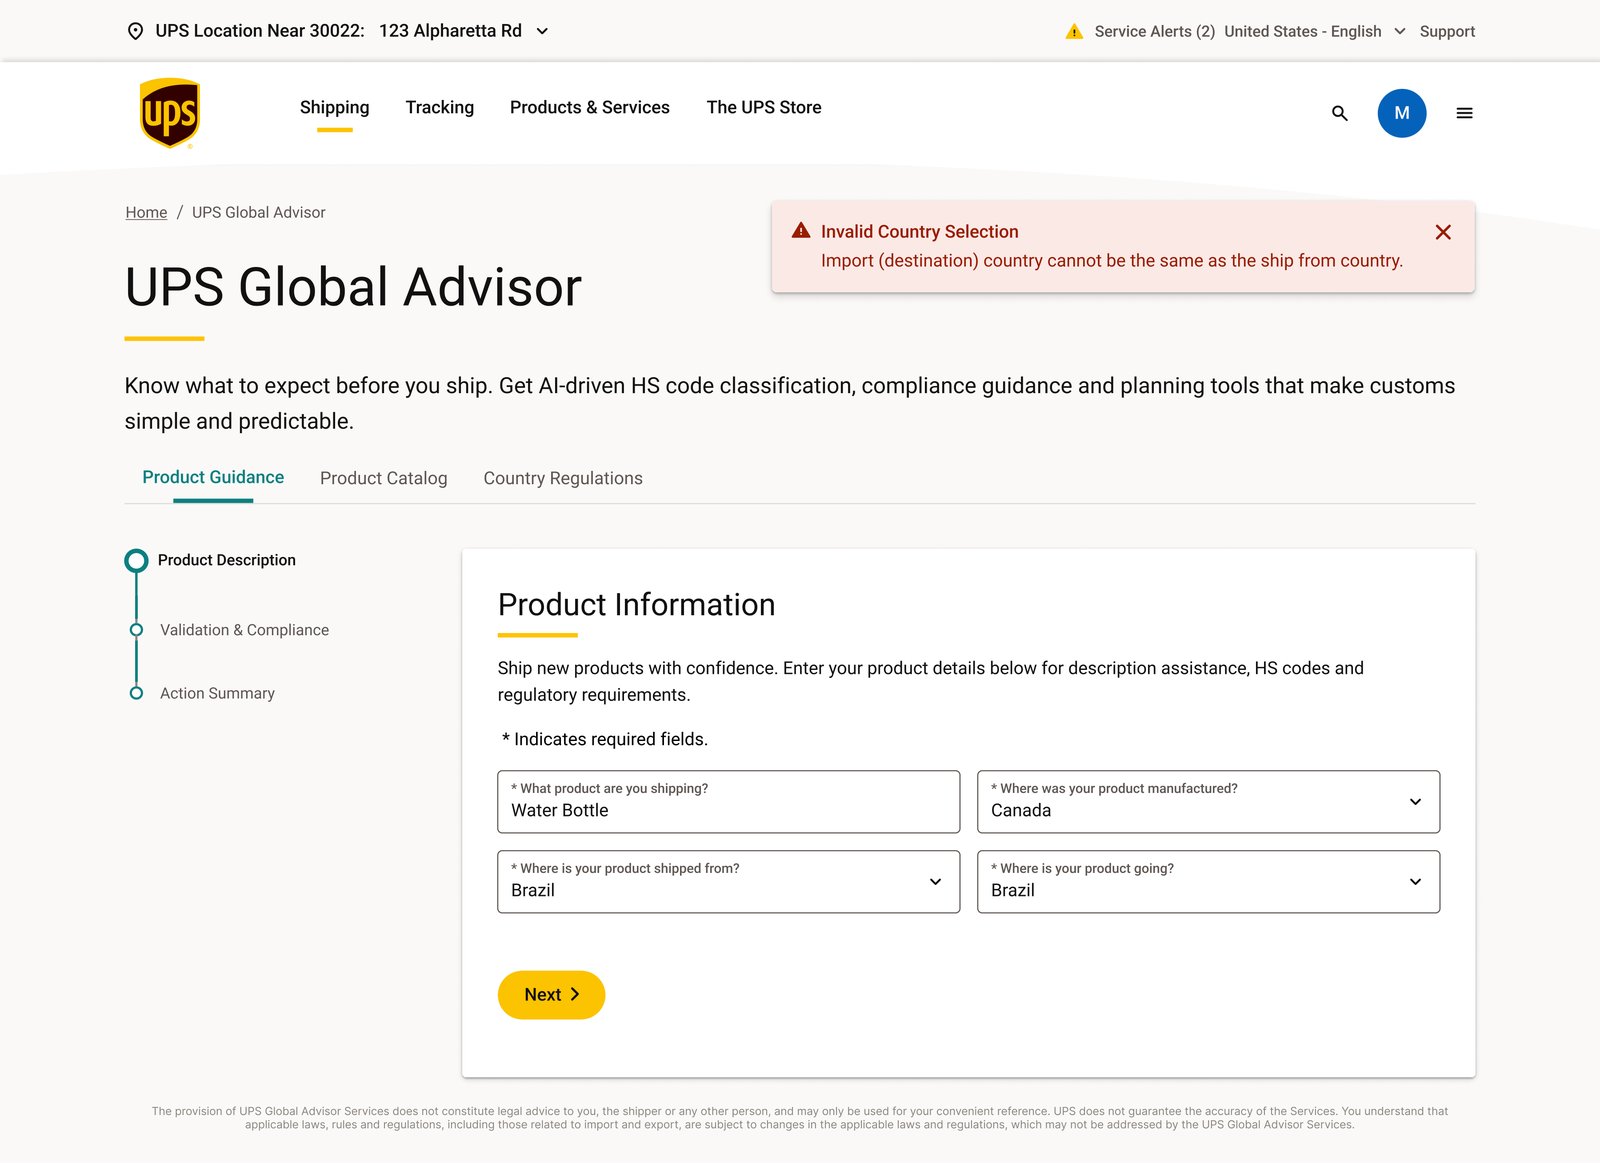Click the 123 Alpharetta Rd location text
Image resolution: width=1600 pixels, height=1163 pixels.
(450, 31)
